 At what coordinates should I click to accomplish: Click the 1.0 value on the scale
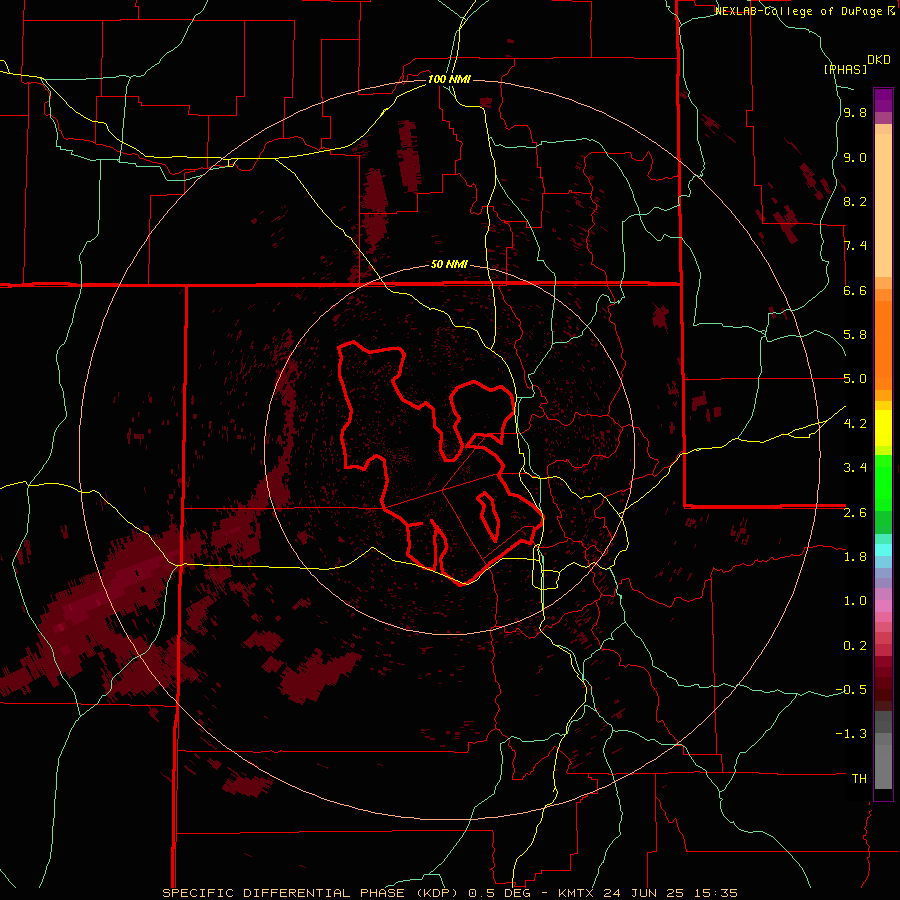(855, 601)
